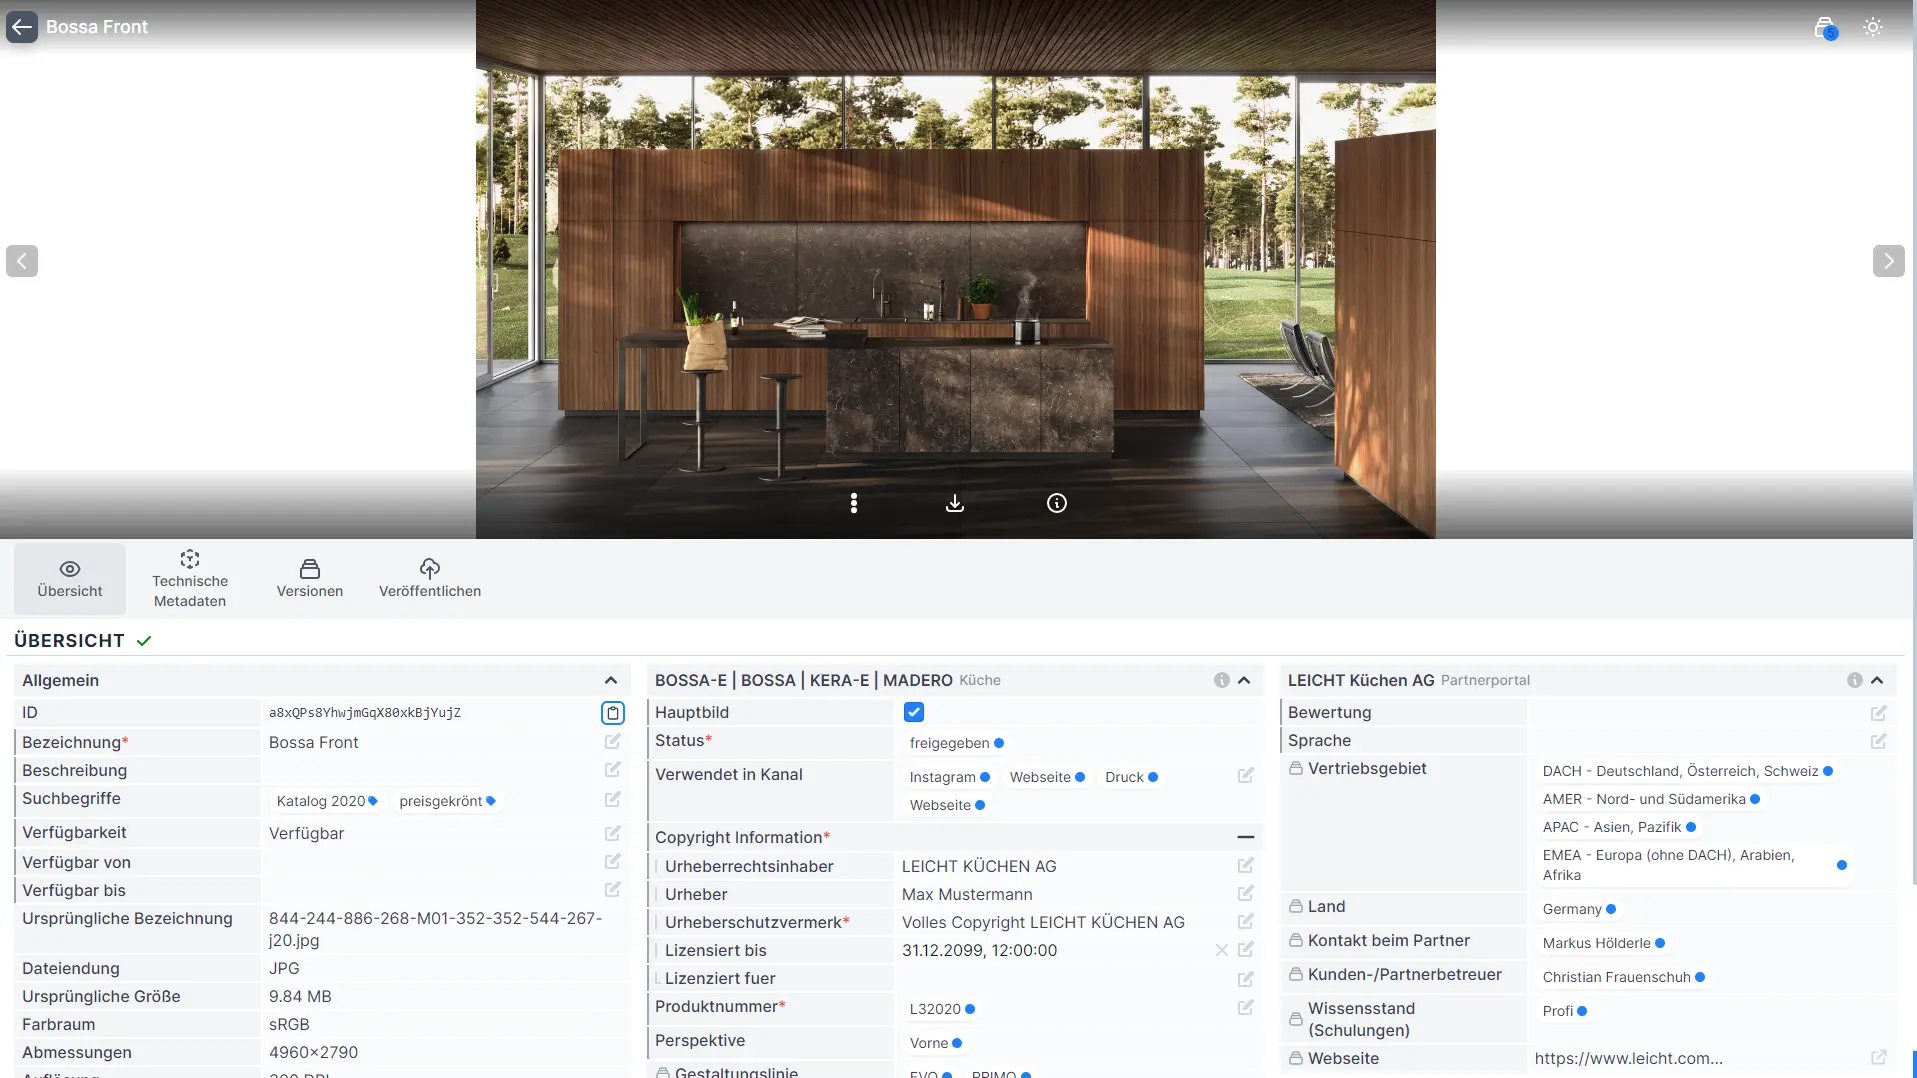
Task: Open the download basket with 5 items
Action: 1823,27
